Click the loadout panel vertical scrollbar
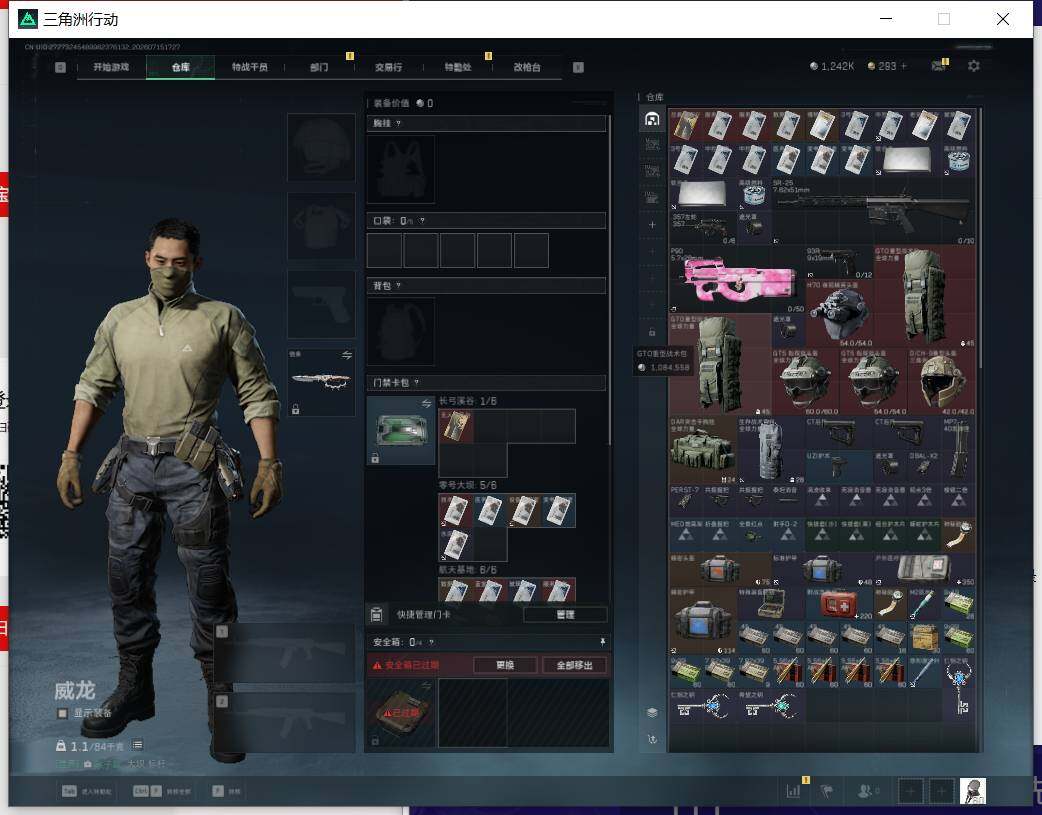This screenshot has height=815, width=1042. (x=609, y=279)
